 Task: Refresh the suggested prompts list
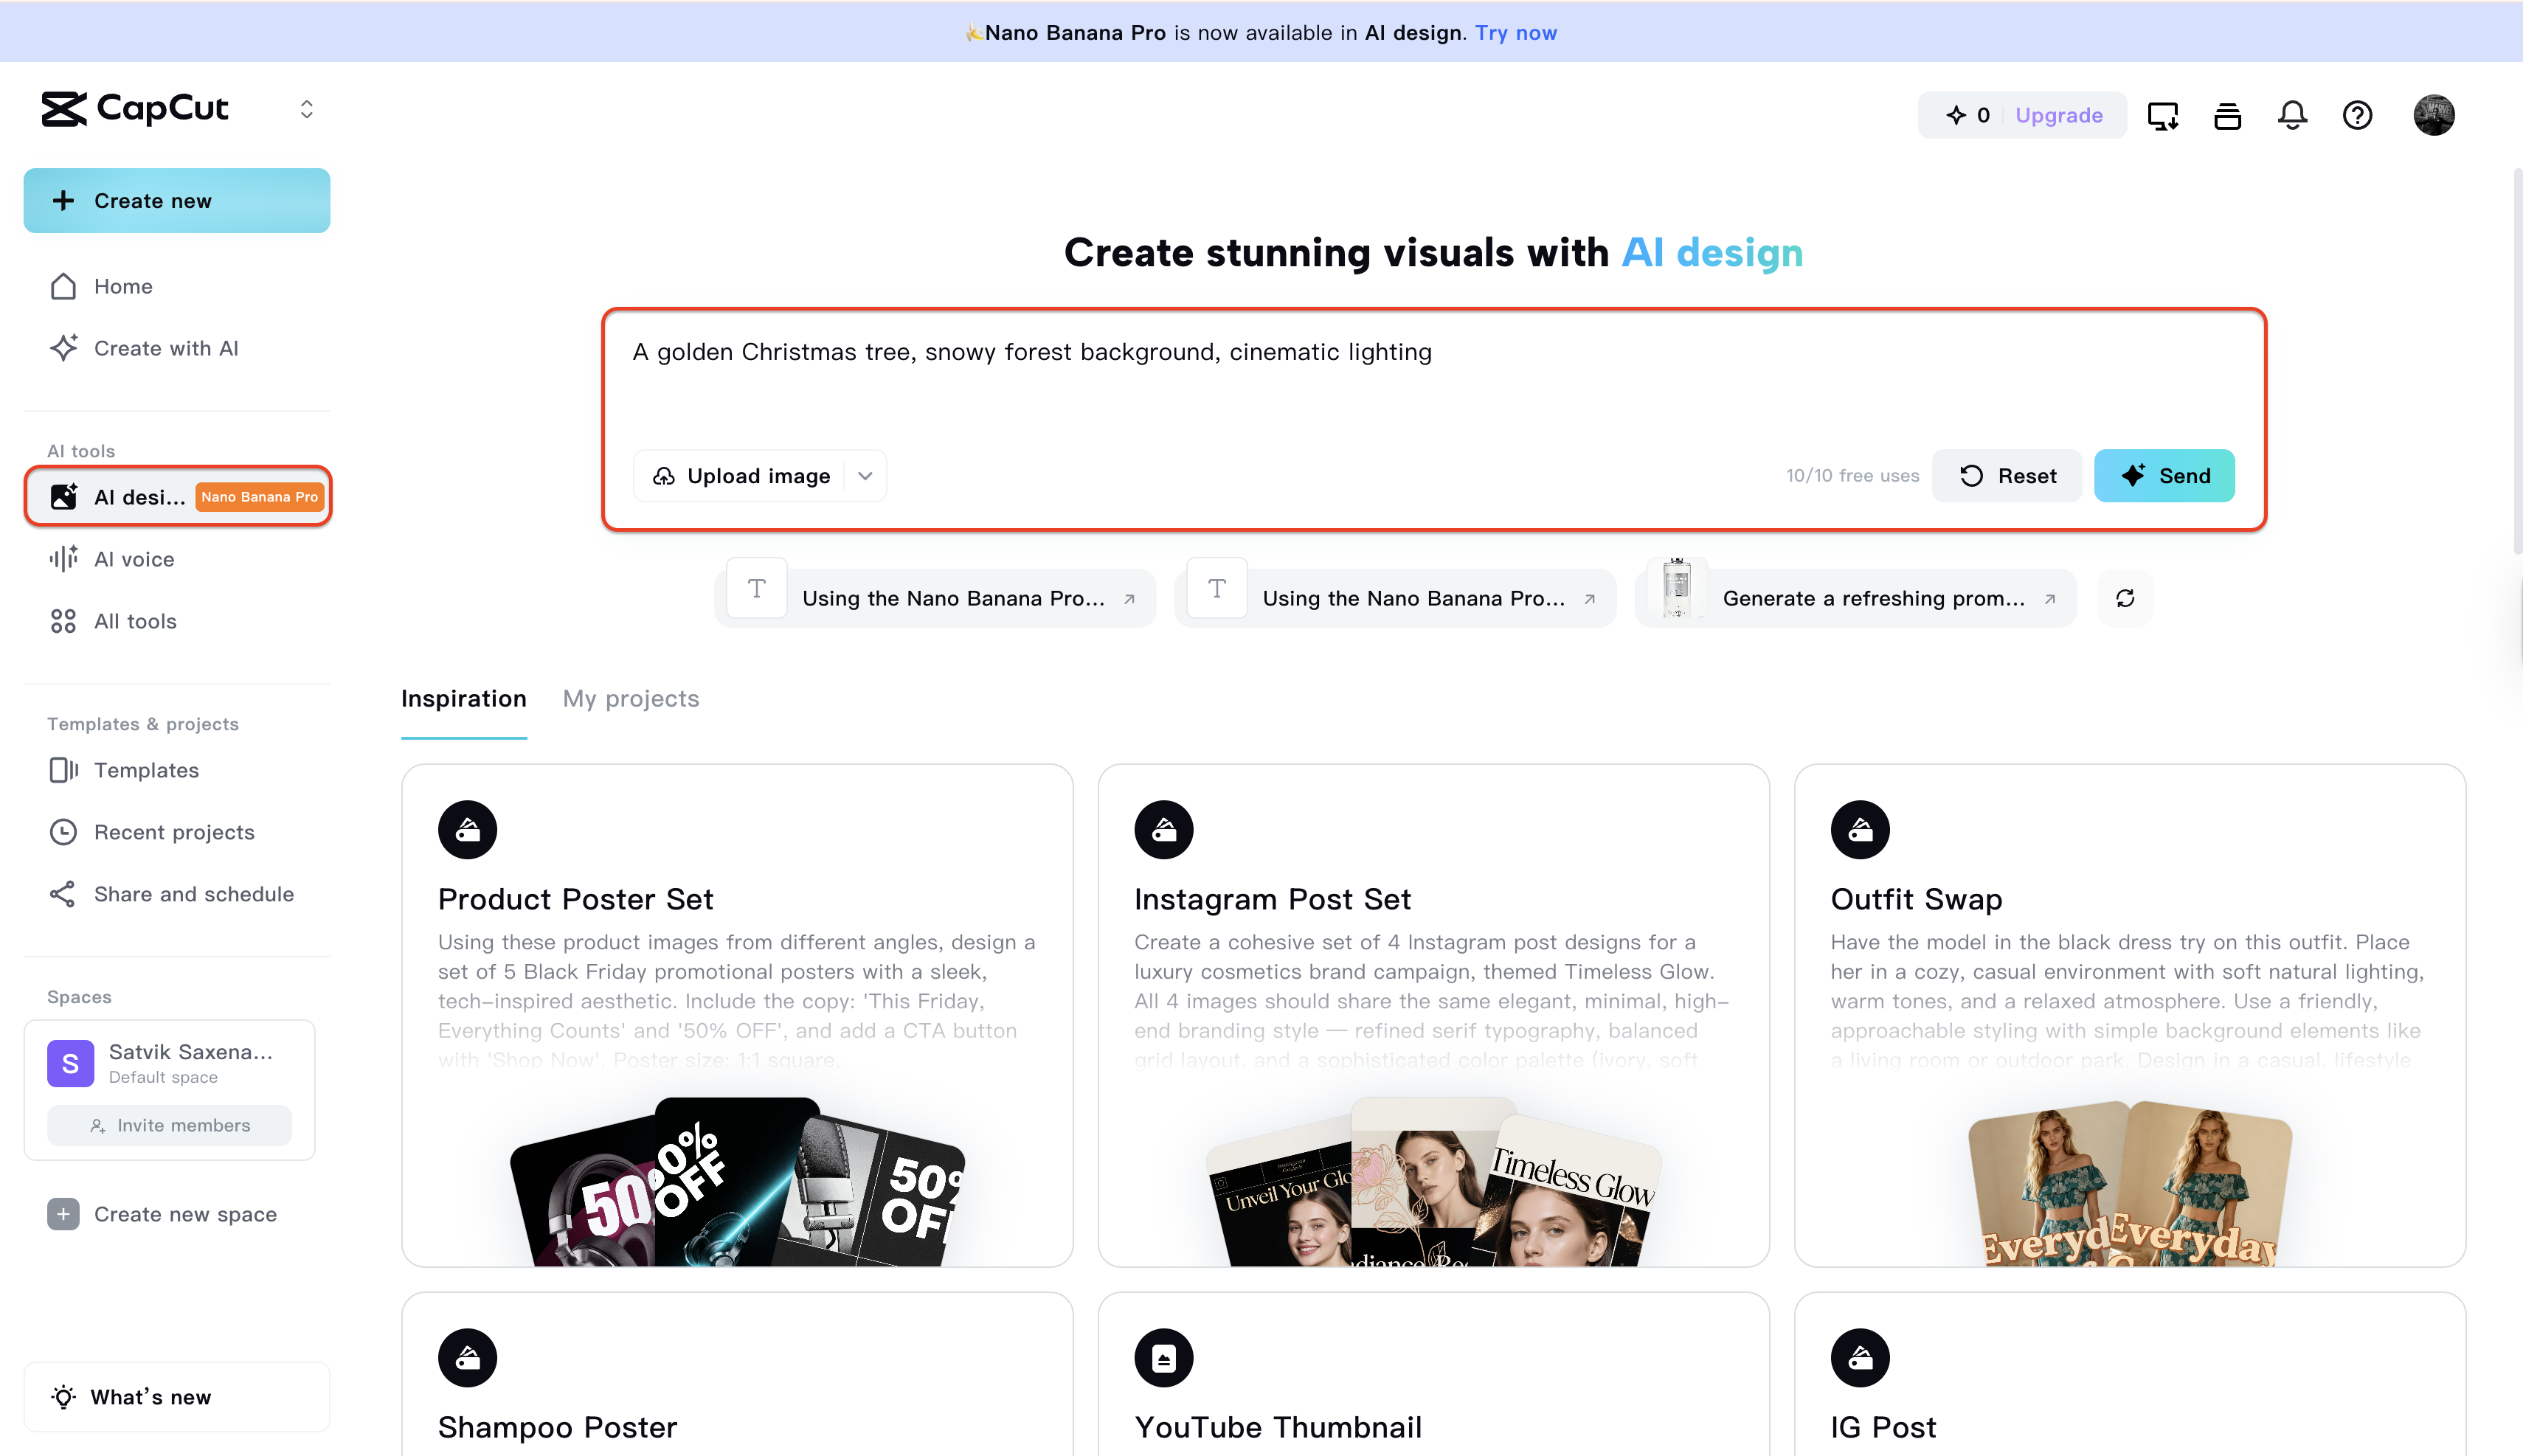pyautogui.click(x=2125, y=598)
